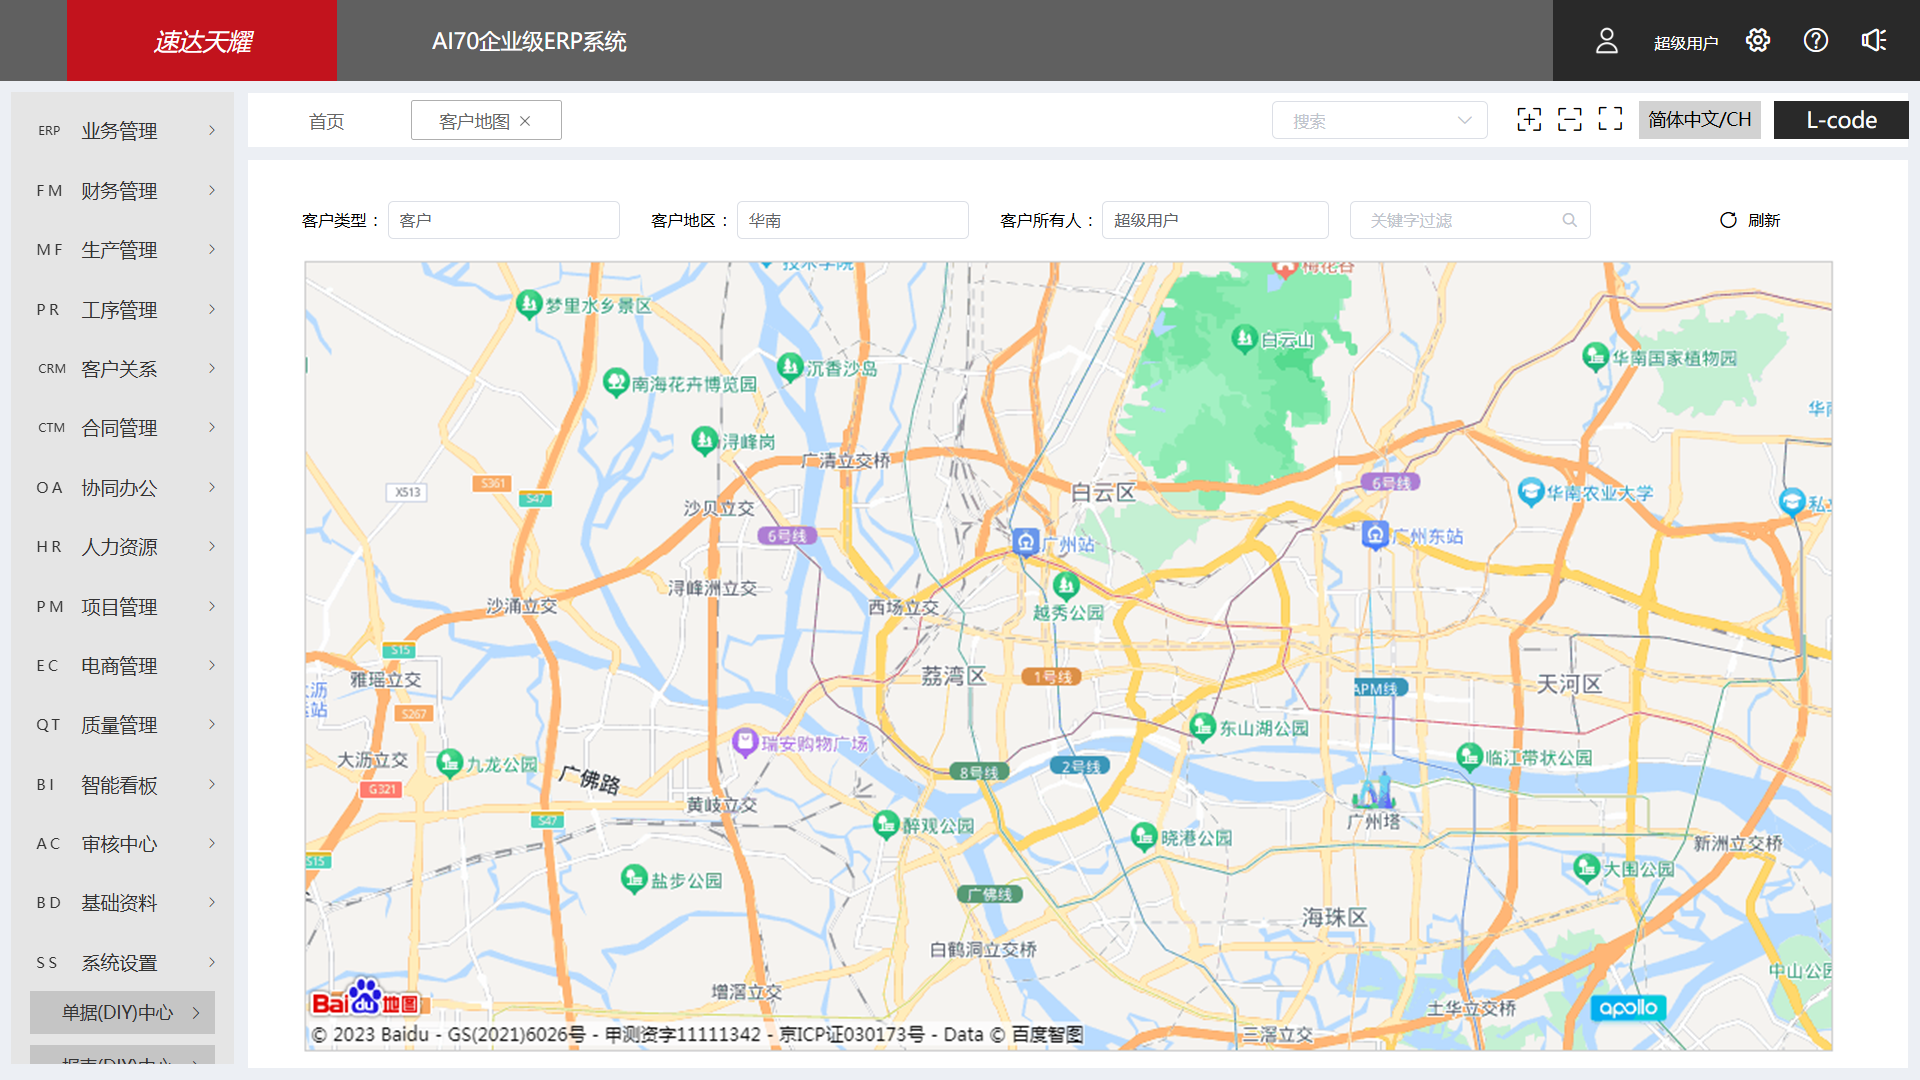Switch to the 首页 tab

[x=326, y=120]
